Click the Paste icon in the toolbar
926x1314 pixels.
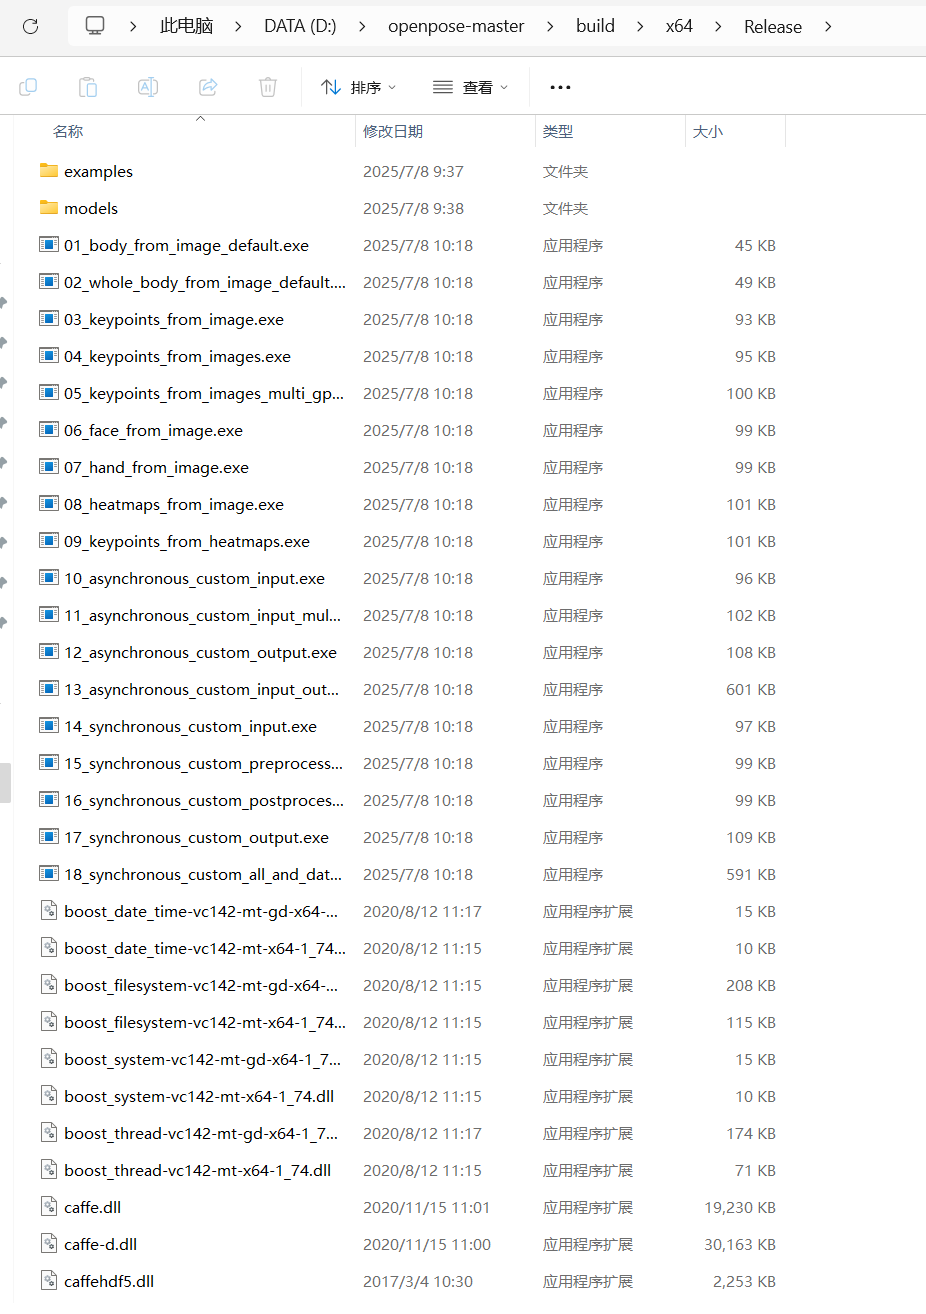pyautogui.click(x=87, y=87)
